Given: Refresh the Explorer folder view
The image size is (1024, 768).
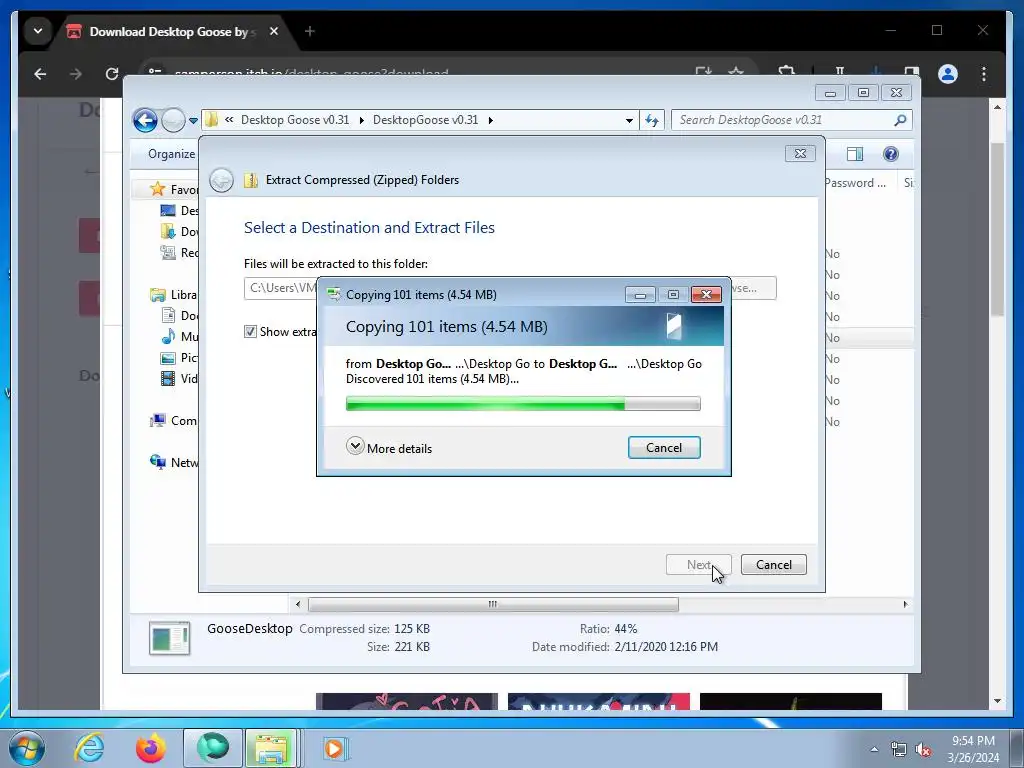Looking at the screenshot, I should [x=652, y=120].
